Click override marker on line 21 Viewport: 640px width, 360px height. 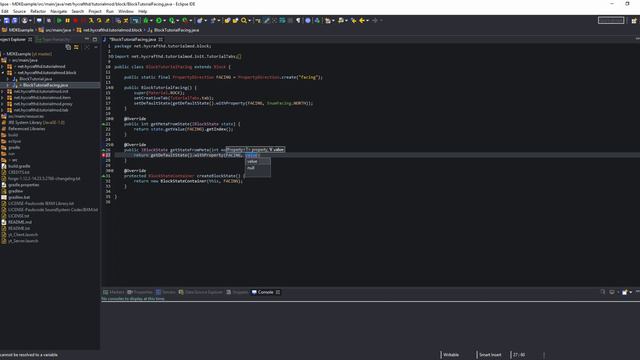(104, 124)
